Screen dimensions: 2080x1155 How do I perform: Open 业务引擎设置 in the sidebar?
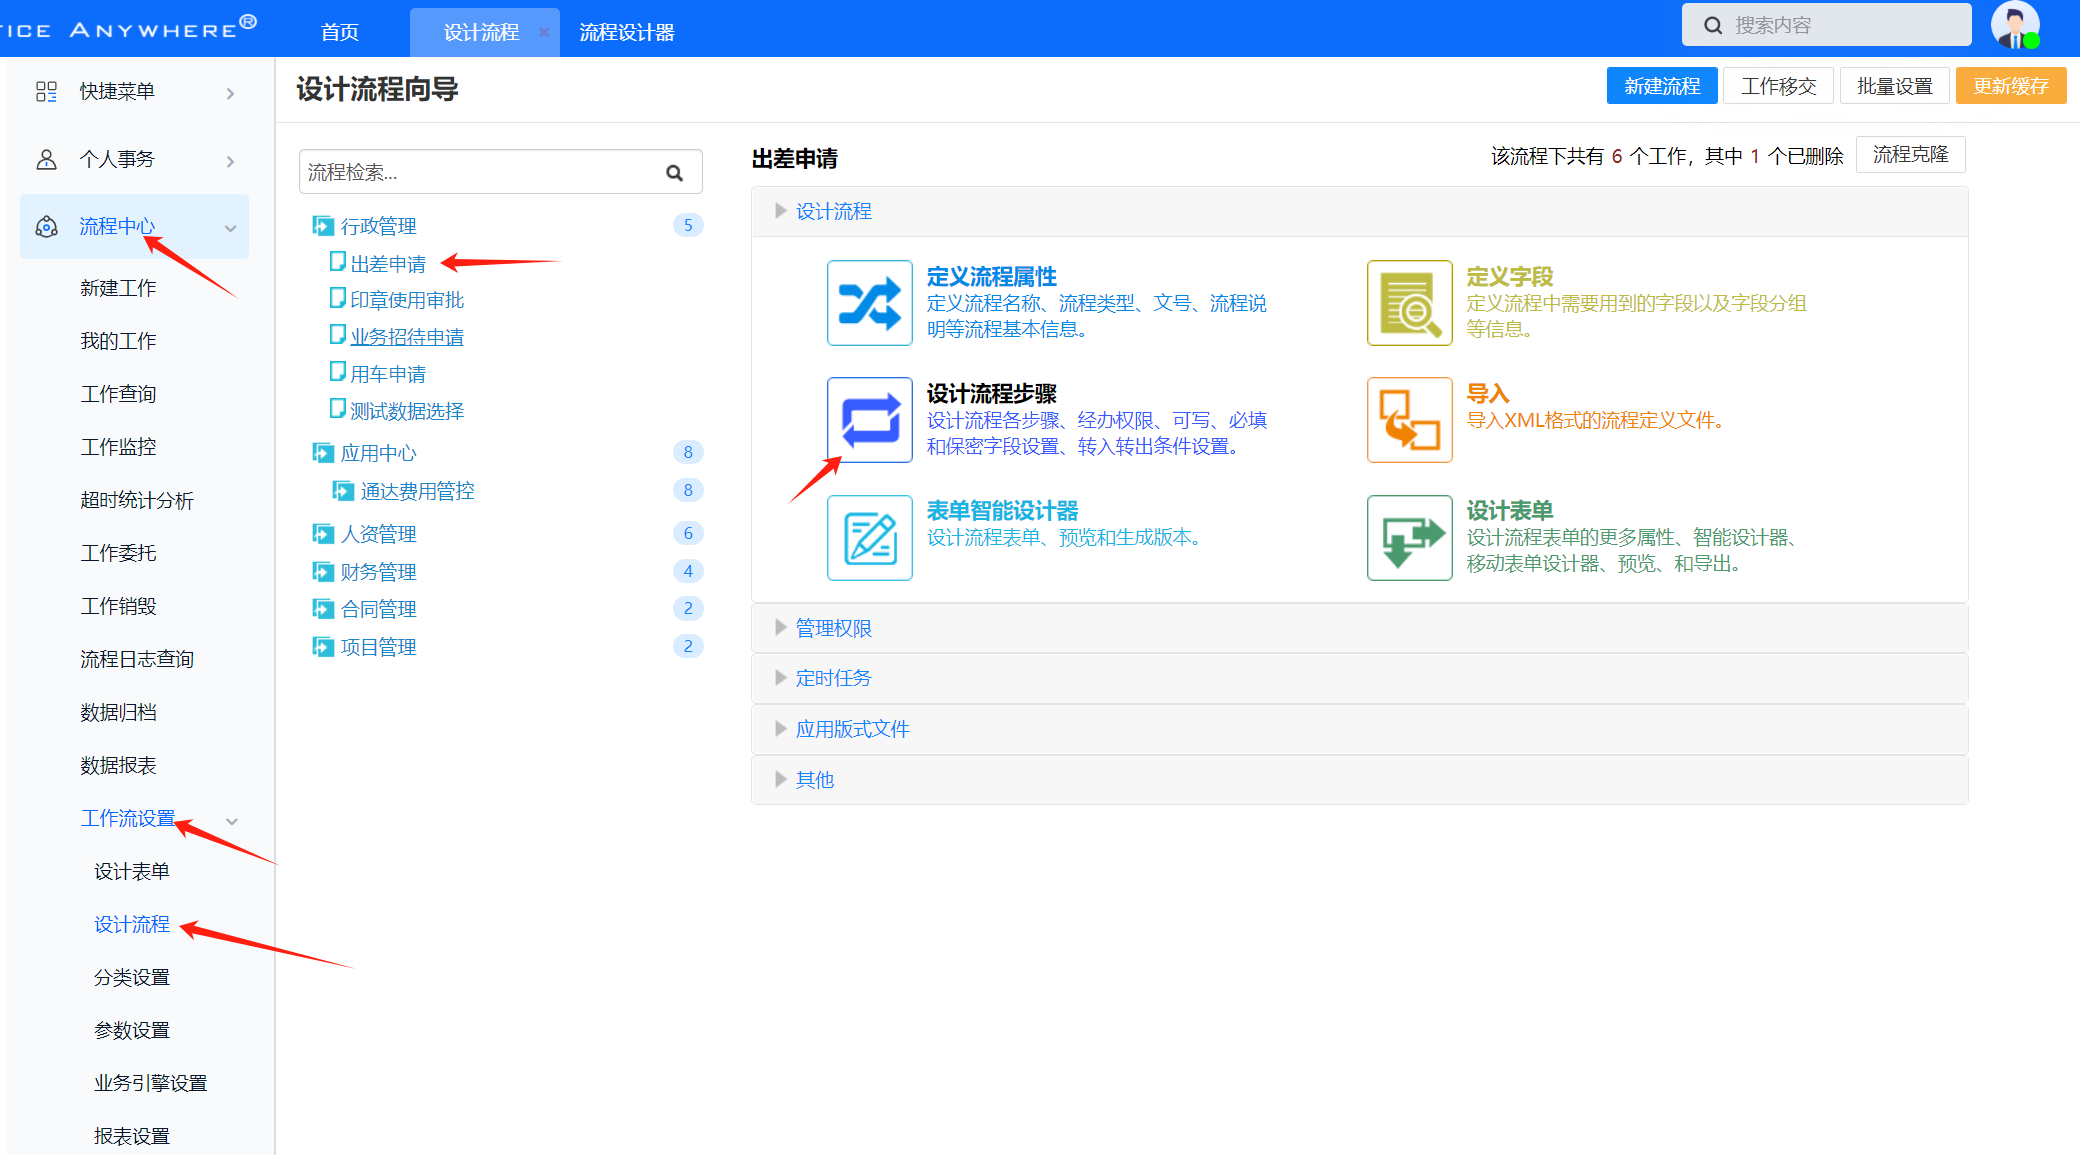151,1083
